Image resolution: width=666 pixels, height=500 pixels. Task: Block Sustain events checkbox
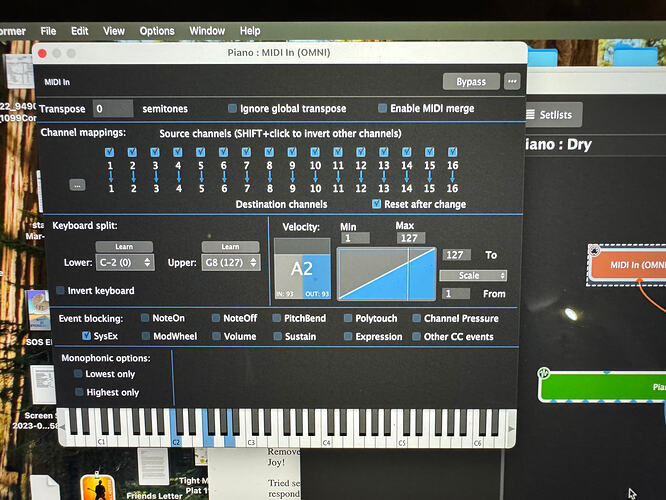point(277,336)
